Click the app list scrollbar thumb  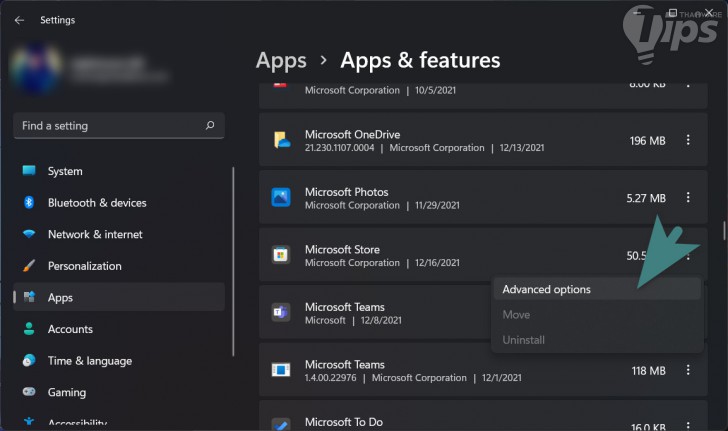tap(724, 231)
